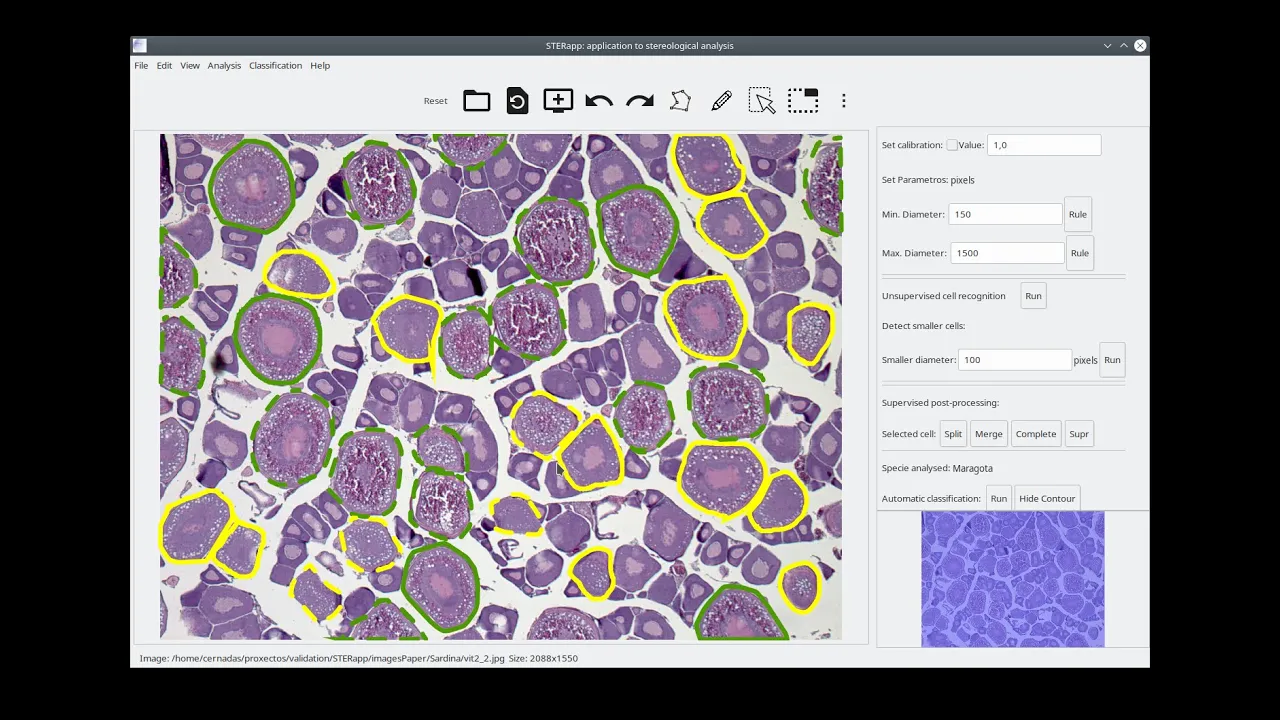Click the 'Specie analysed: Maragota' text
The width and height of the screenshot is (1280, 720).
(x=937, y=468)
